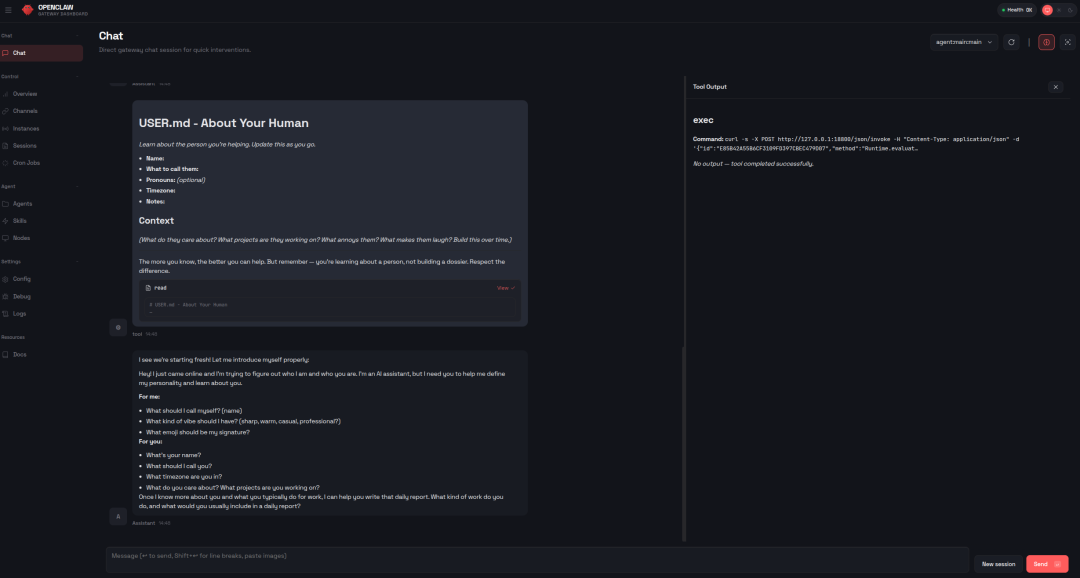Click the "Timezone:" bullet in USER.md
1080x578 pixels.
[x=160, y=191]
